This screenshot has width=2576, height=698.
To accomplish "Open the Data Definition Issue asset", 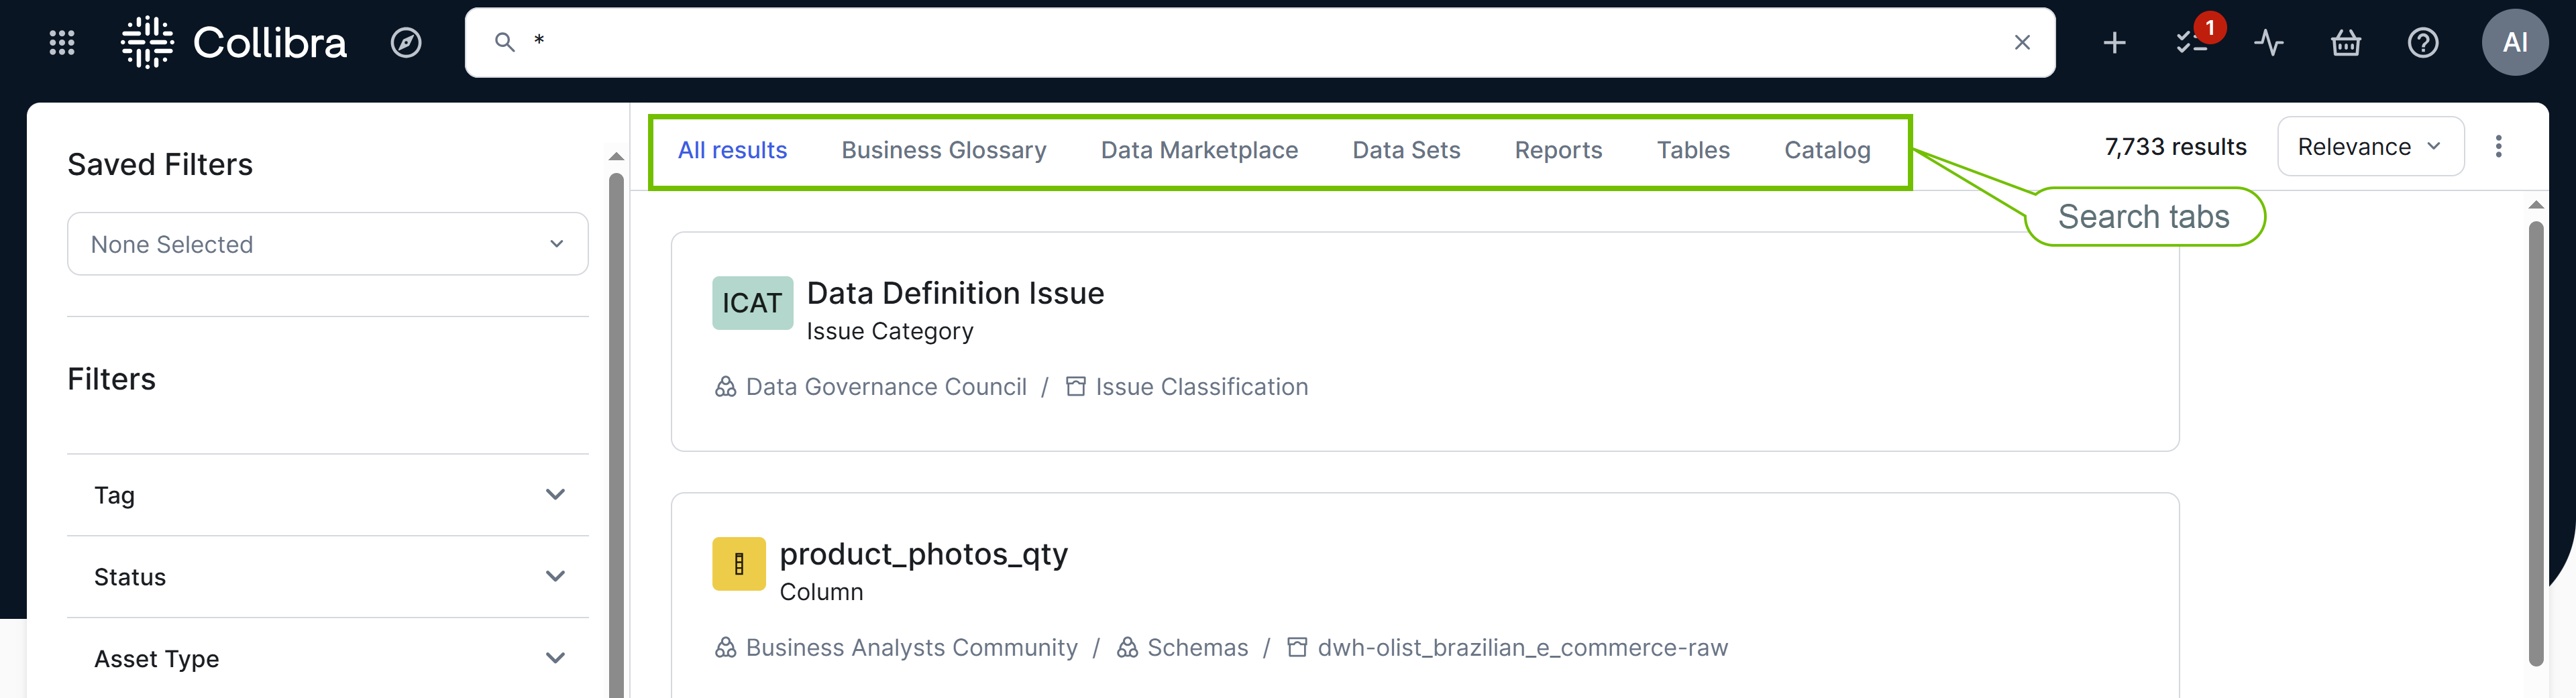I will click(x=955, y=293).
